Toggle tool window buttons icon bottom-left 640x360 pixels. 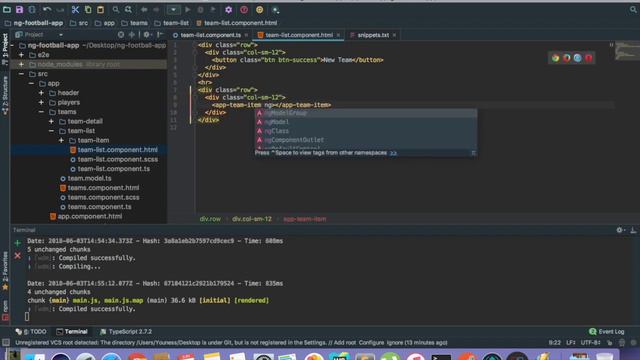[x=6, y=342]
